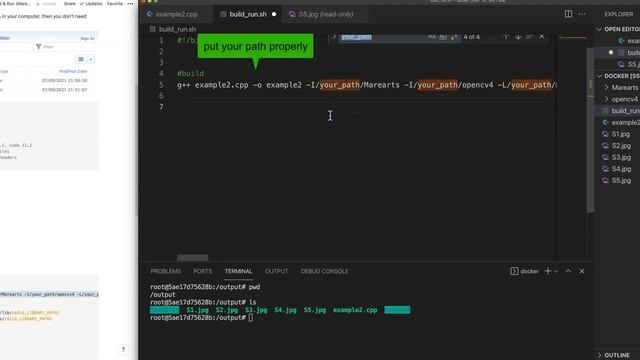Click Sign In link in embedded file viewer
Screen dimensions: 640x360
pyautogui.click(x=87, y=38)
